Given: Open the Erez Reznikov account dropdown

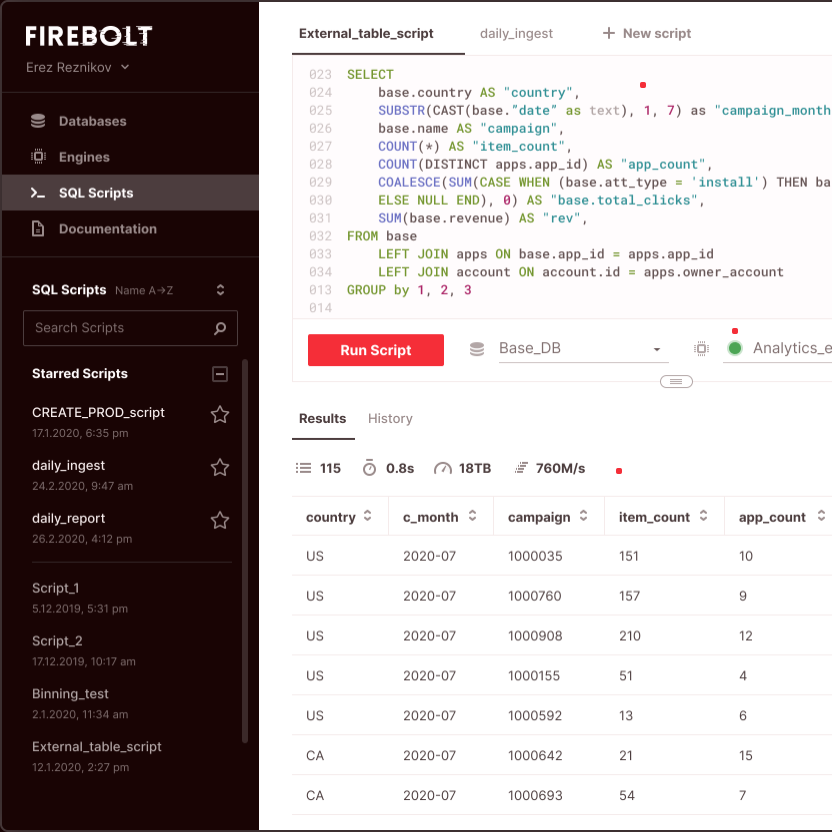Looking at the screenshot, I should 77,67.
